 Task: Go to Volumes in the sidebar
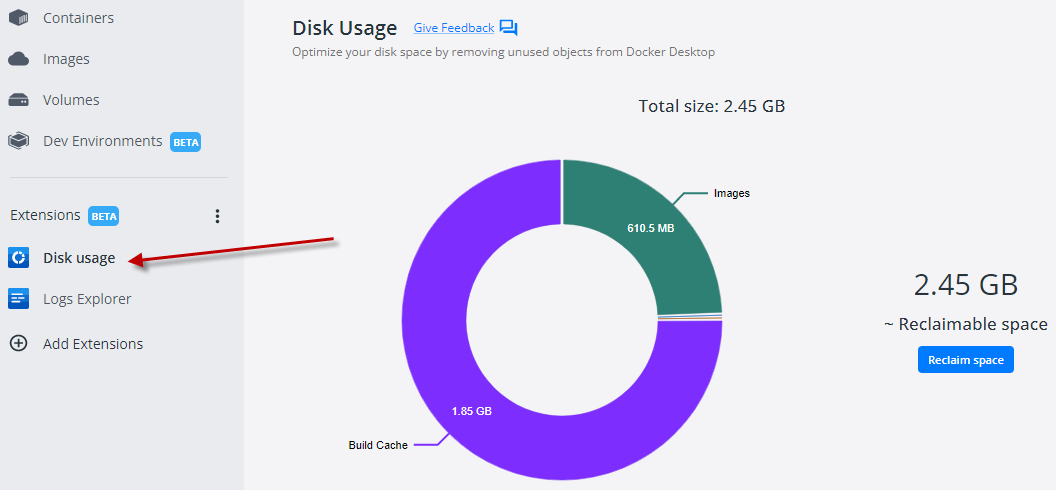[x=71, y=100]
